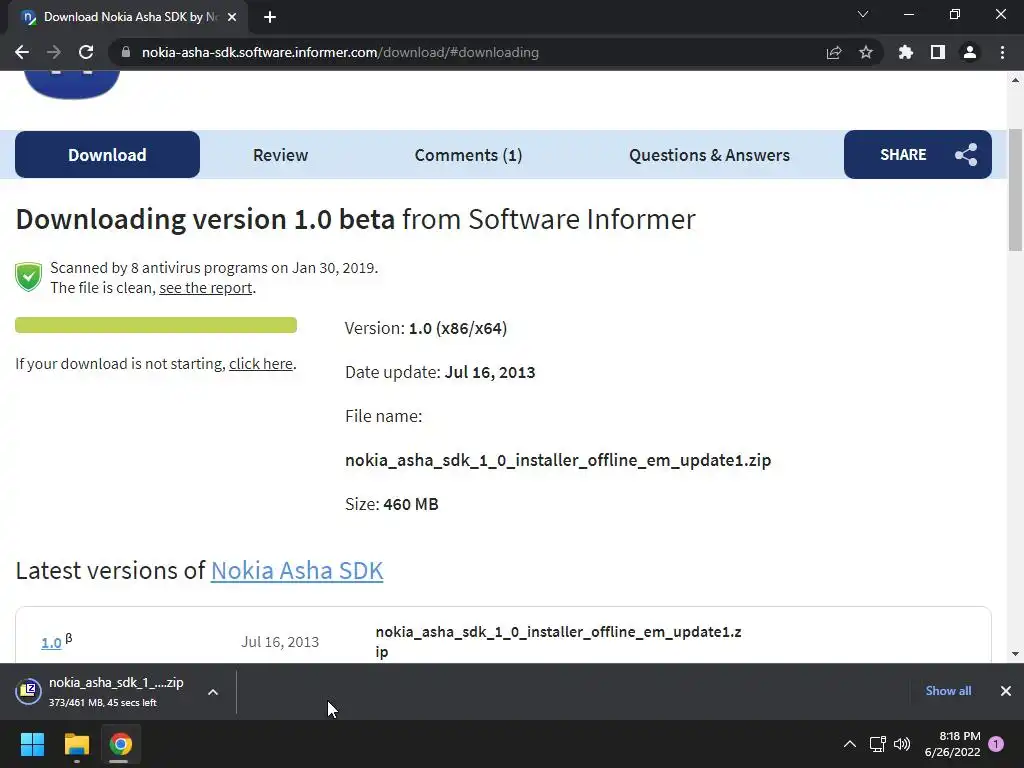Click the green download progress bar
Viewport: 1024px width, 768px height.
click(156, 325)
